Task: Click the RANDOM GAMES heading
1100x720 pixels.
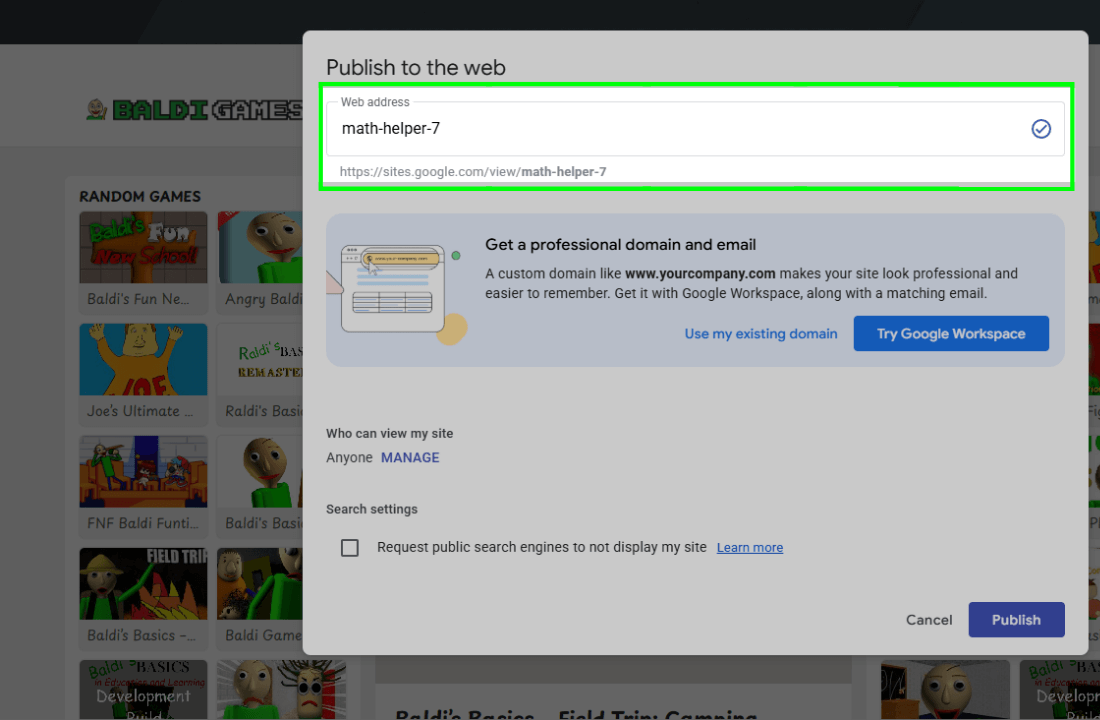Action: pyautogui.click(x=140, y=196)
